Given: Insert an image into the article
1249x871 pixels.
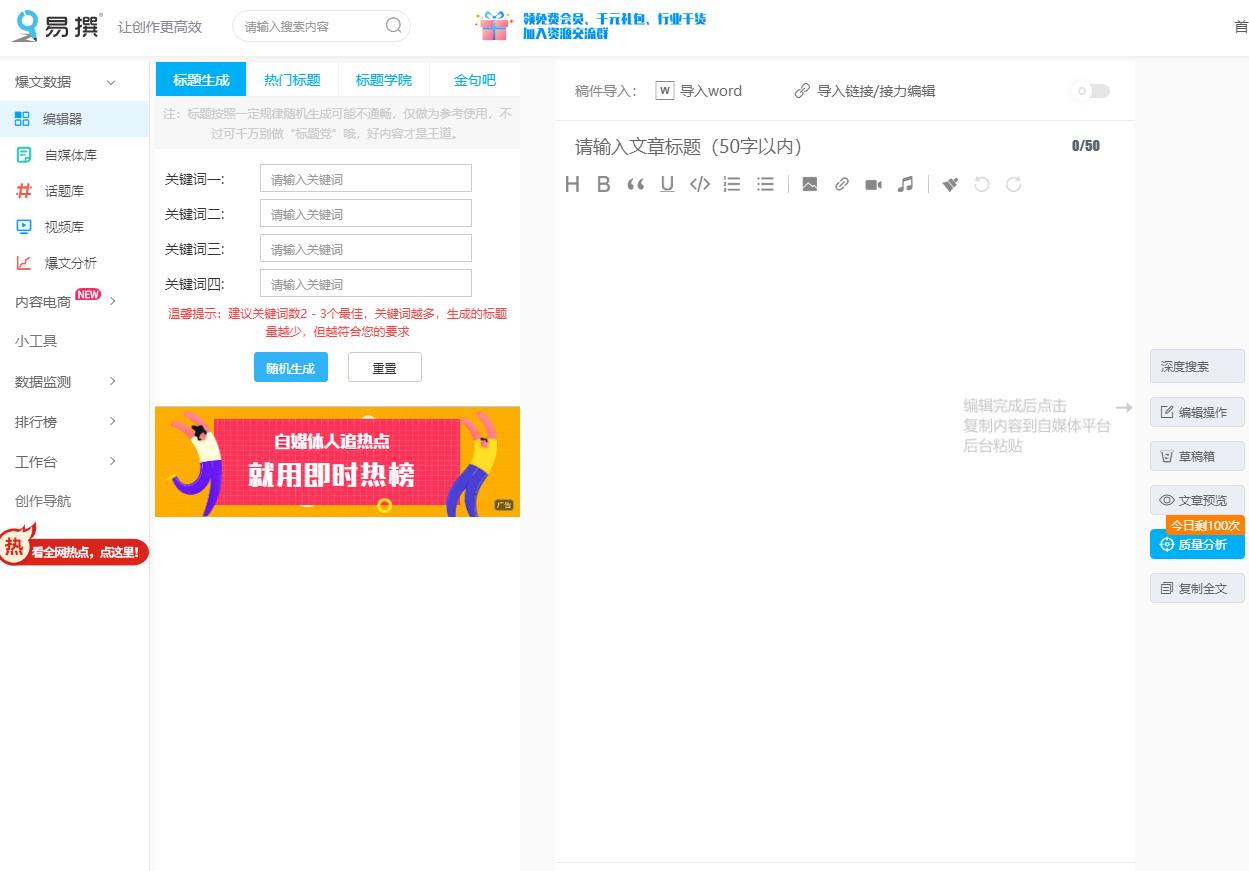Looking at the screenshot, I should click(x=809, y=184).
